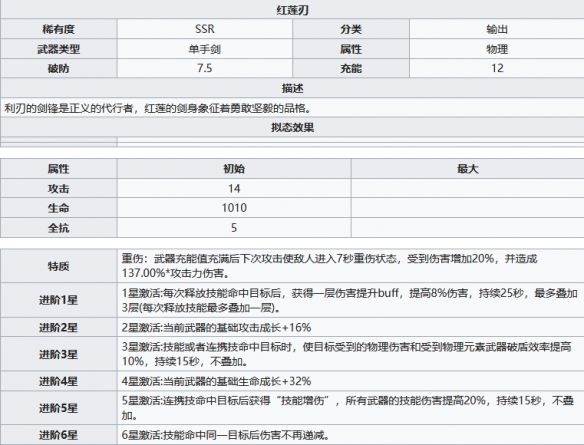Click the 6星激活 description text
The image size is (584, 445).
(225, 435)
